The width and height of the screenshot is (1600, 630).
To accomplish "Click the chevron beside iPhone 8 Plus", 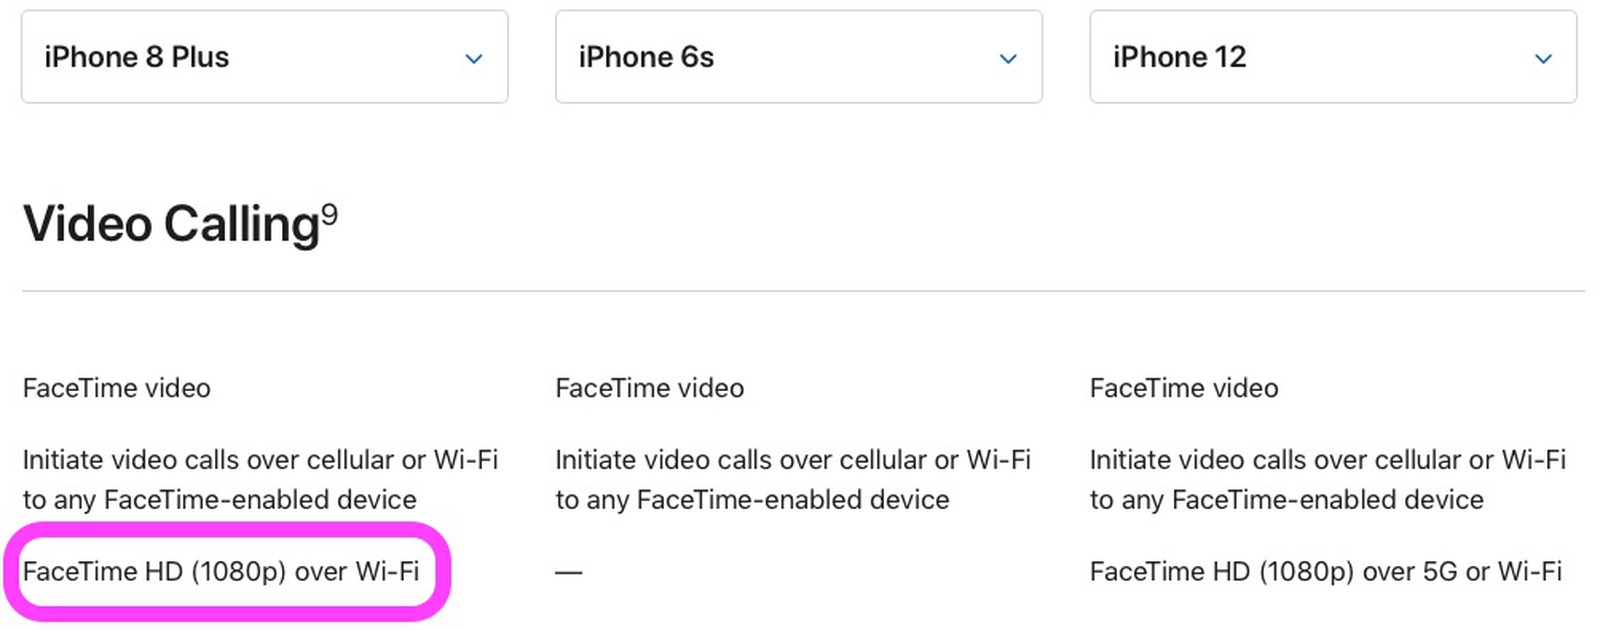I will (474, 59).
